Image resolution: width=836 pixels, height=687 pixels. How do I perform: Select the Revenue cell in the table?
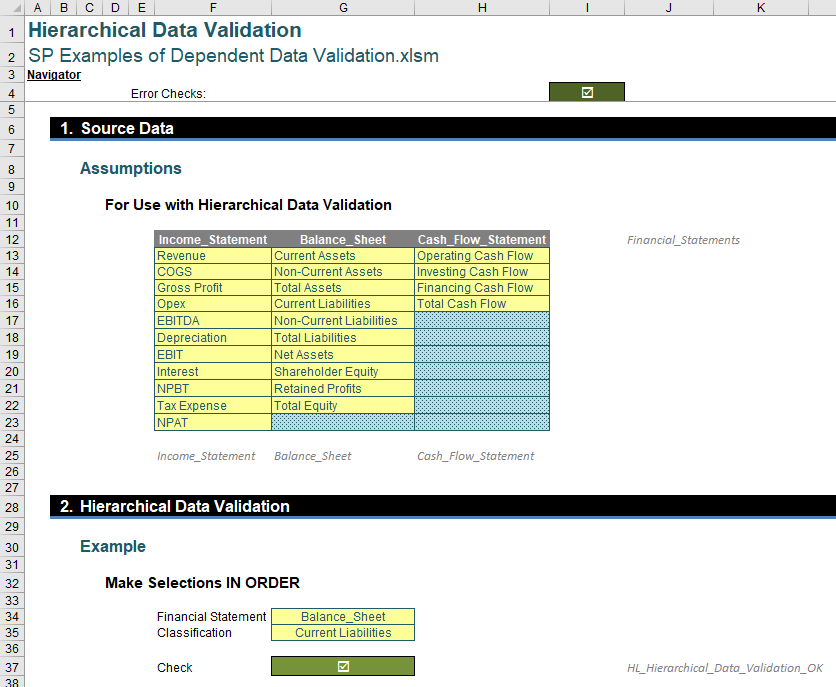(x=181, y=255)
